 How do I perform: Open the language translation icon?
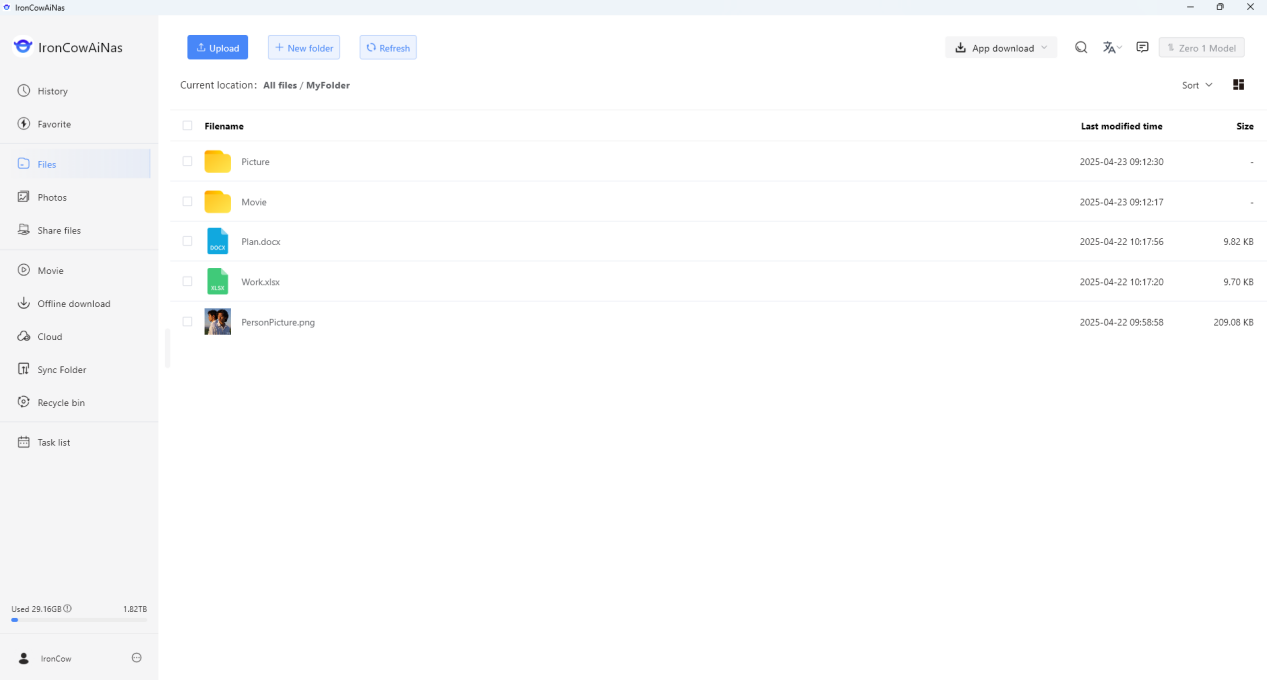pyautogui.click(x=1110, y=48)
